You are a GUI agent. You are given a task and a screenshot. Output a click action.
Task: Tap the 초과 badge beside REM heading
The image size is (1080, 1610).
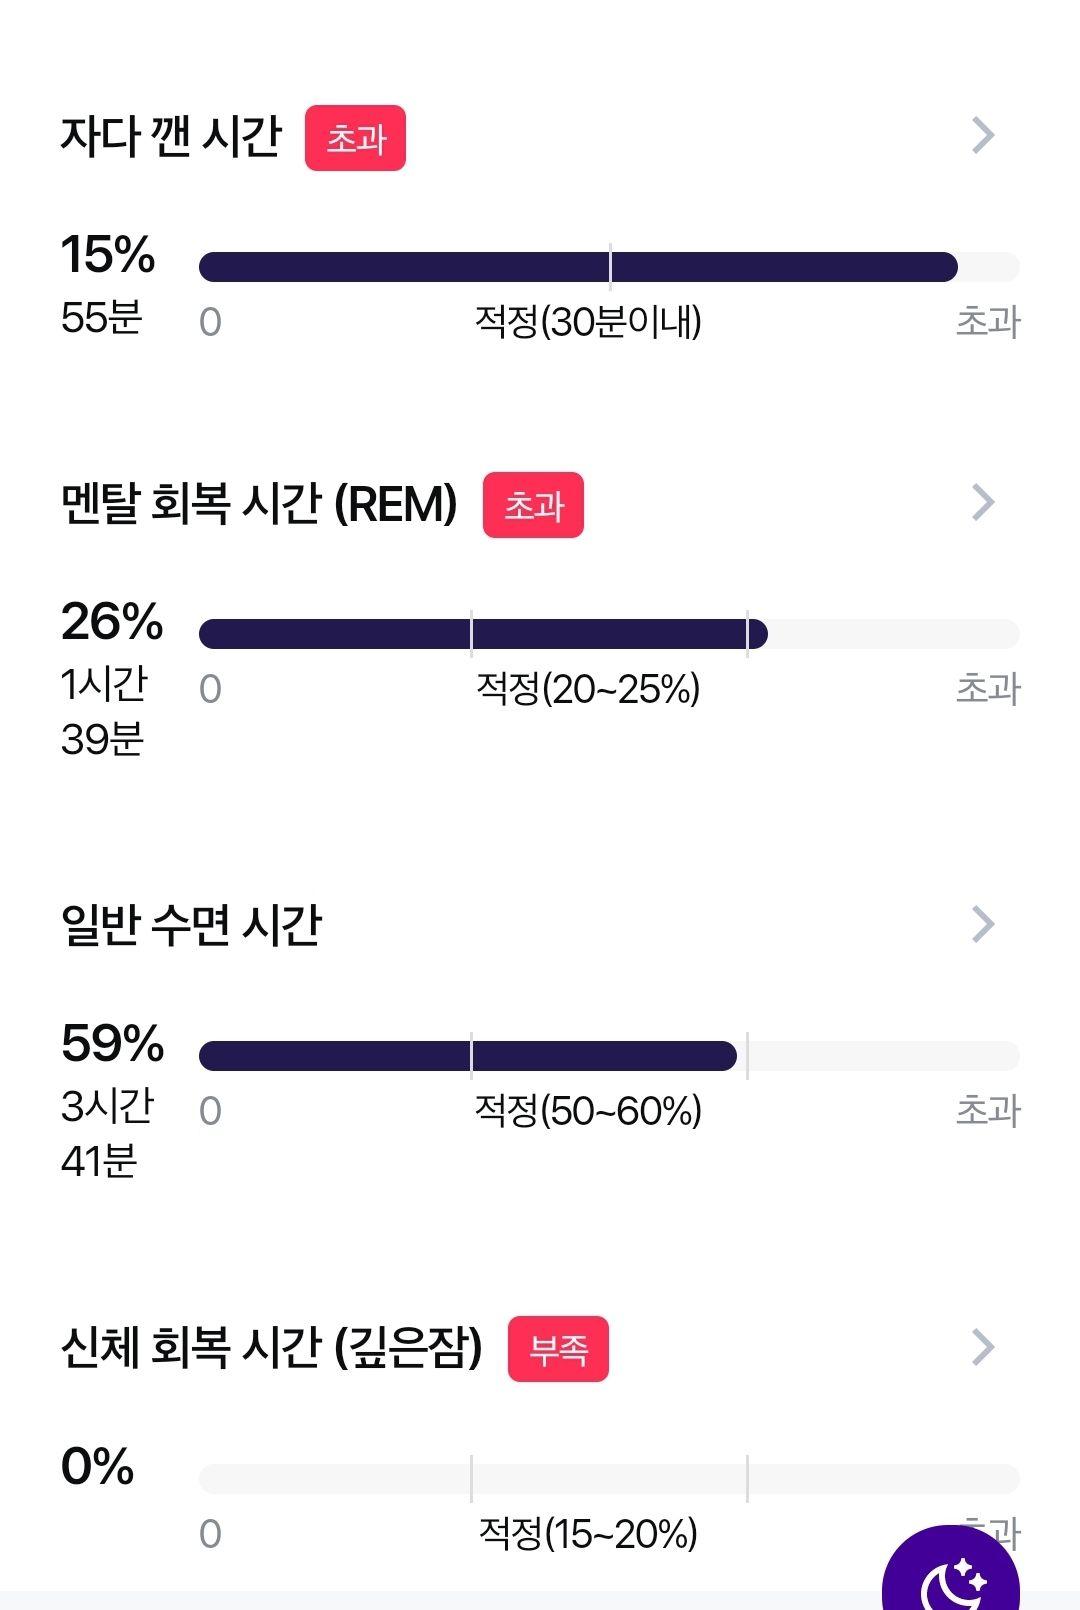[533, 505]
